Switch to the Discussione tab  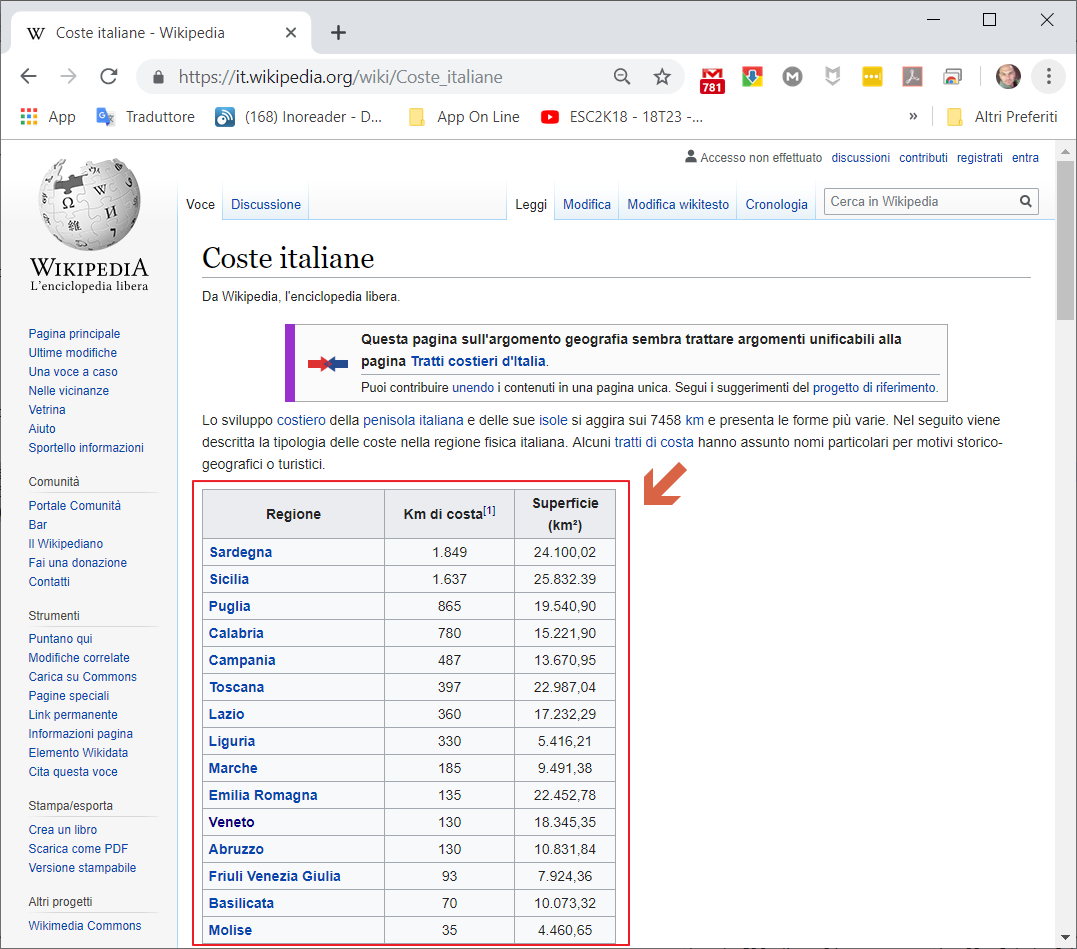pyautogui.click(x=265, y=204)
